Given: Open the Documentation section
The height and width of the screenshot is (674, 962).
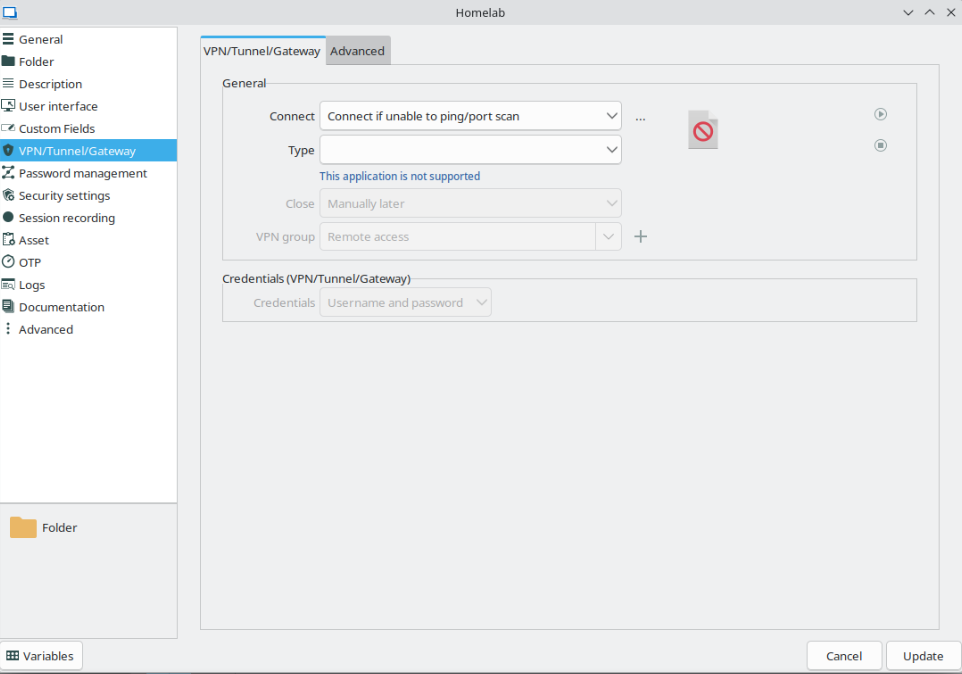Looking at the screenshot, I should tap(88, 307).
